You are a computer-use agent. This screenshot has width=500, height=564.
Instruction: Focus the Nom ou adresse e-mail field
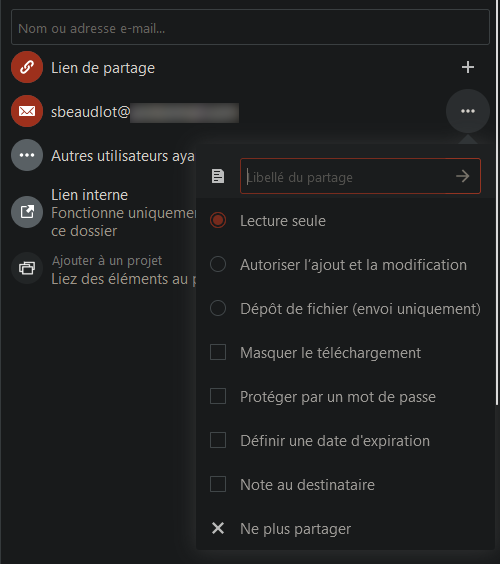click(250, 28)
